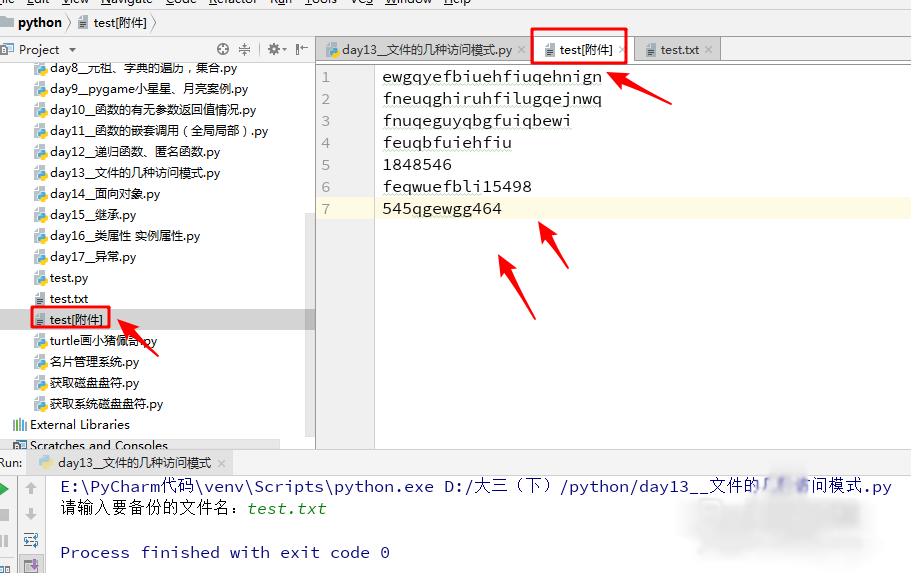Select day13__文件的几种访问模式.py in project tree
911x573 pixels.
pos(135,173)
